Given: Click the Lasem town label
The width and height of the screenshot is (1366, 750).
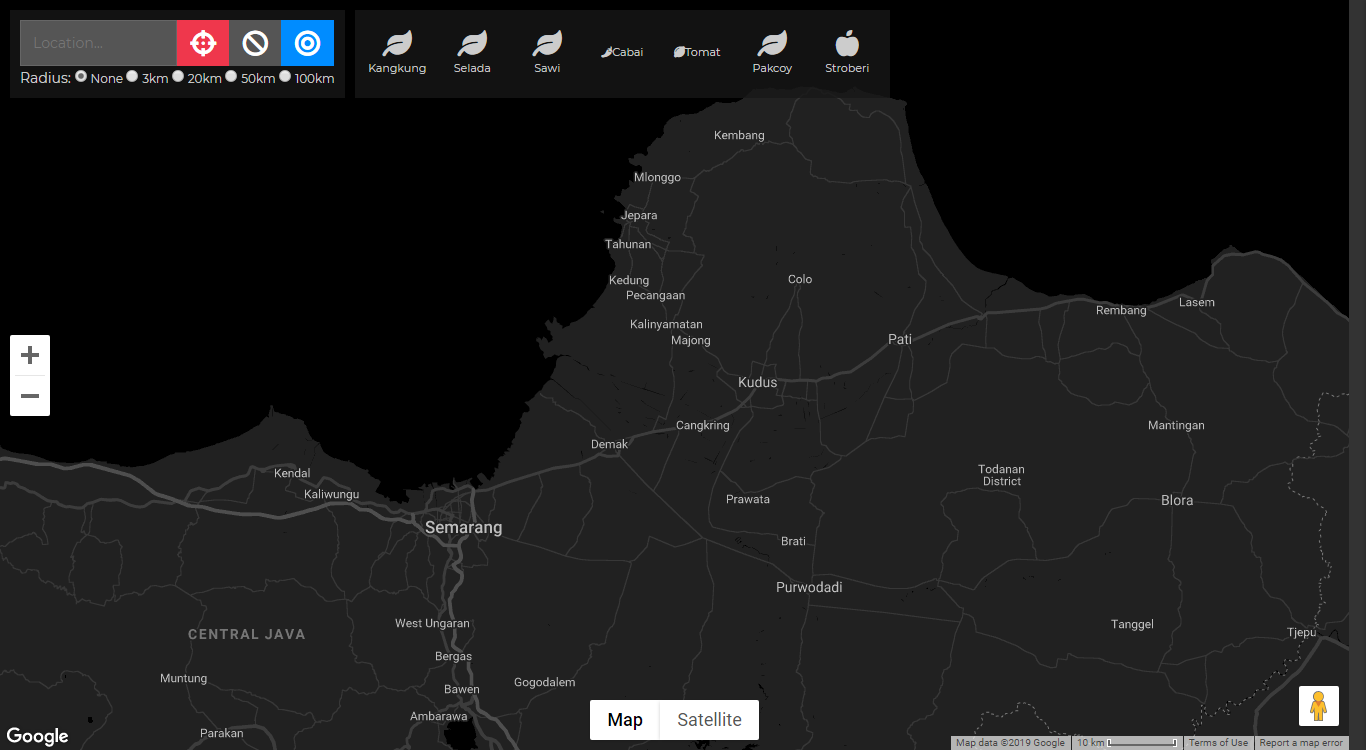Looking at the screenshot, I should (x=1197, y=302).
